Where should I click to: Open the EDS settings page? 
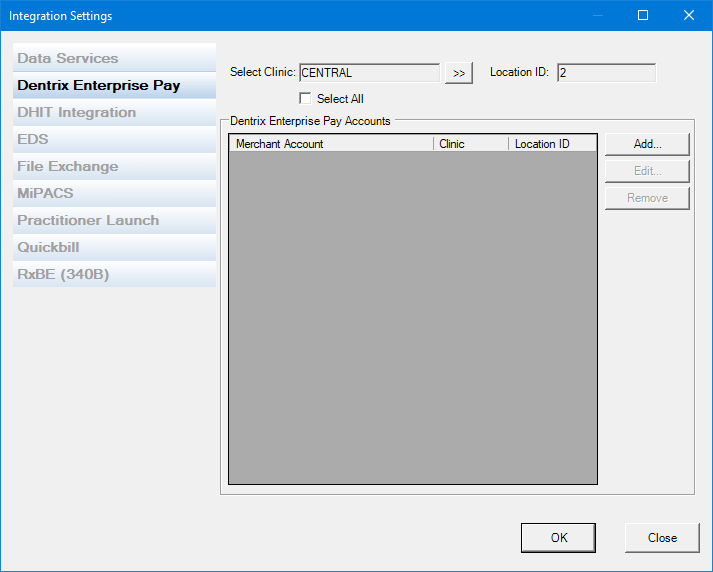pos(114,139)
